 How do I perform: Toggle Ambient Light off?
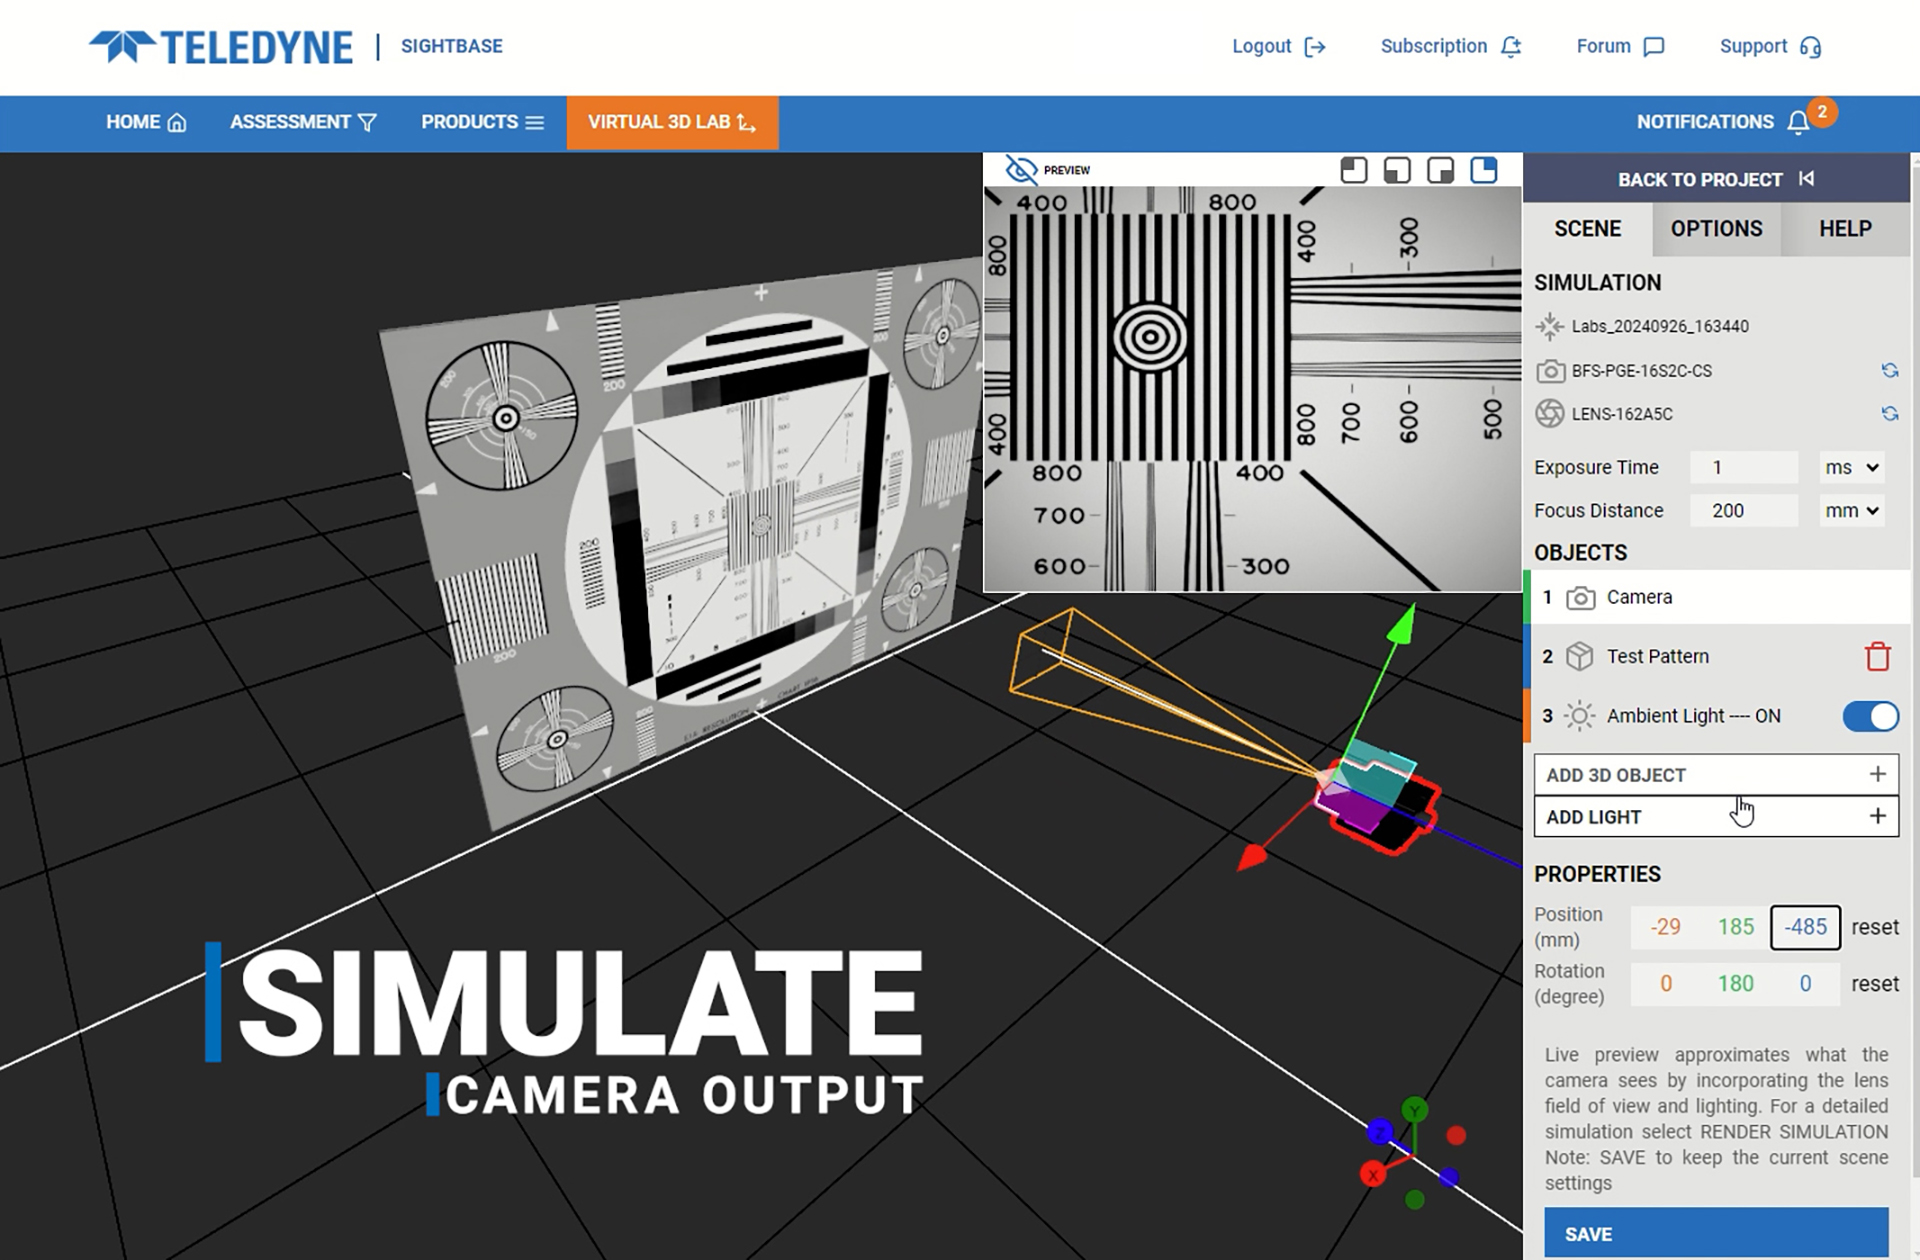[x=1869, y=717]
